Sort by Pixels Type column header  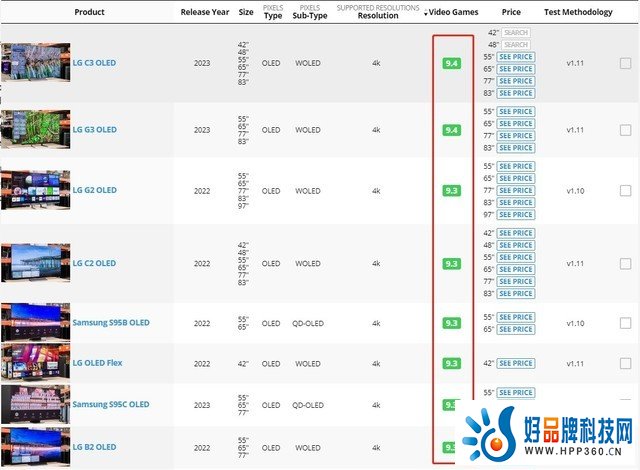tap(273, 12)
